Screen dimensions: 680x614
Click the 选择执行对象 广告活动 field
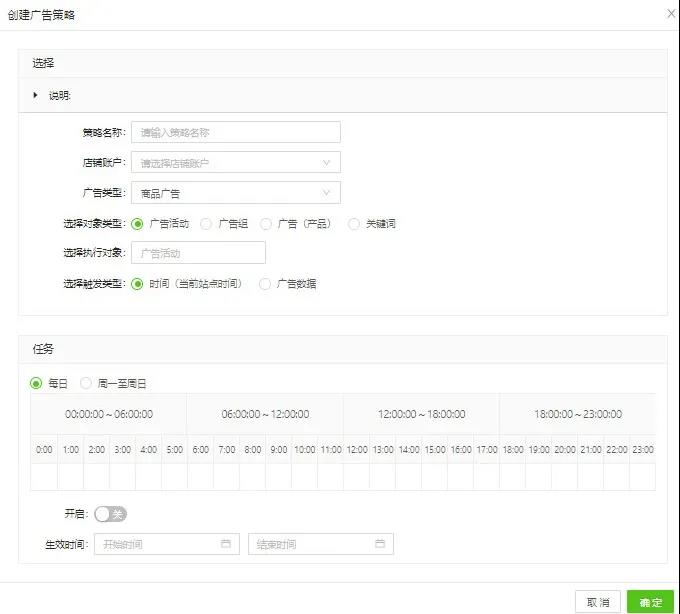198,253
